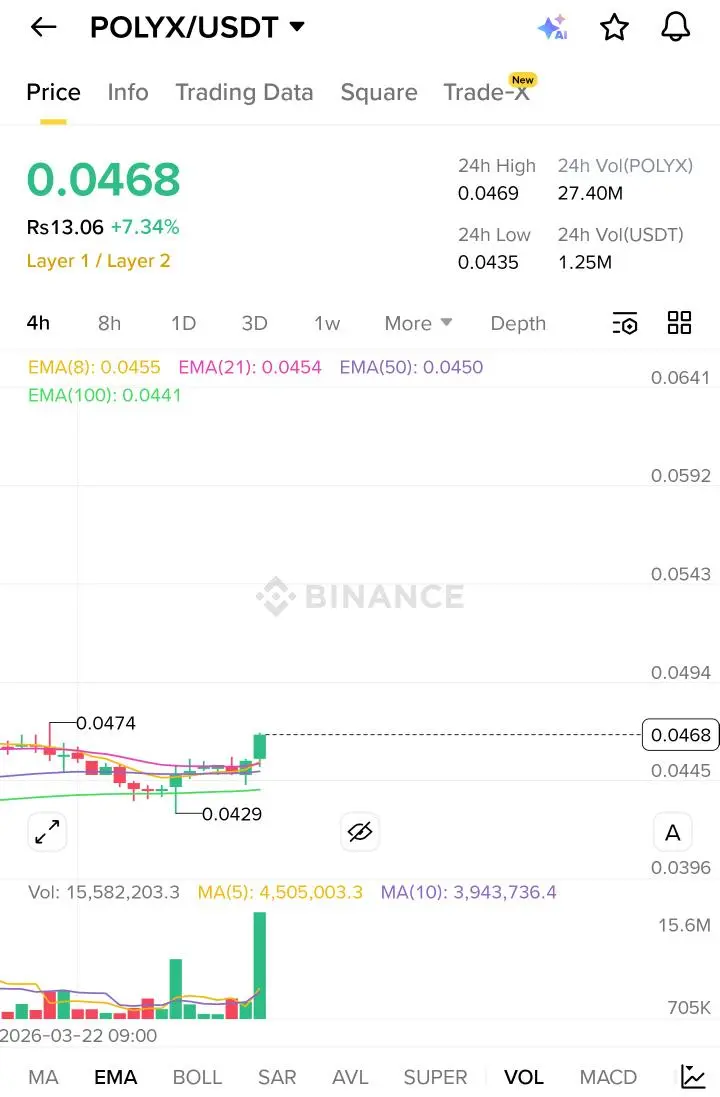Select the 8h timeframe
This screenshot has width=720, height=1097.
[109, 323]
